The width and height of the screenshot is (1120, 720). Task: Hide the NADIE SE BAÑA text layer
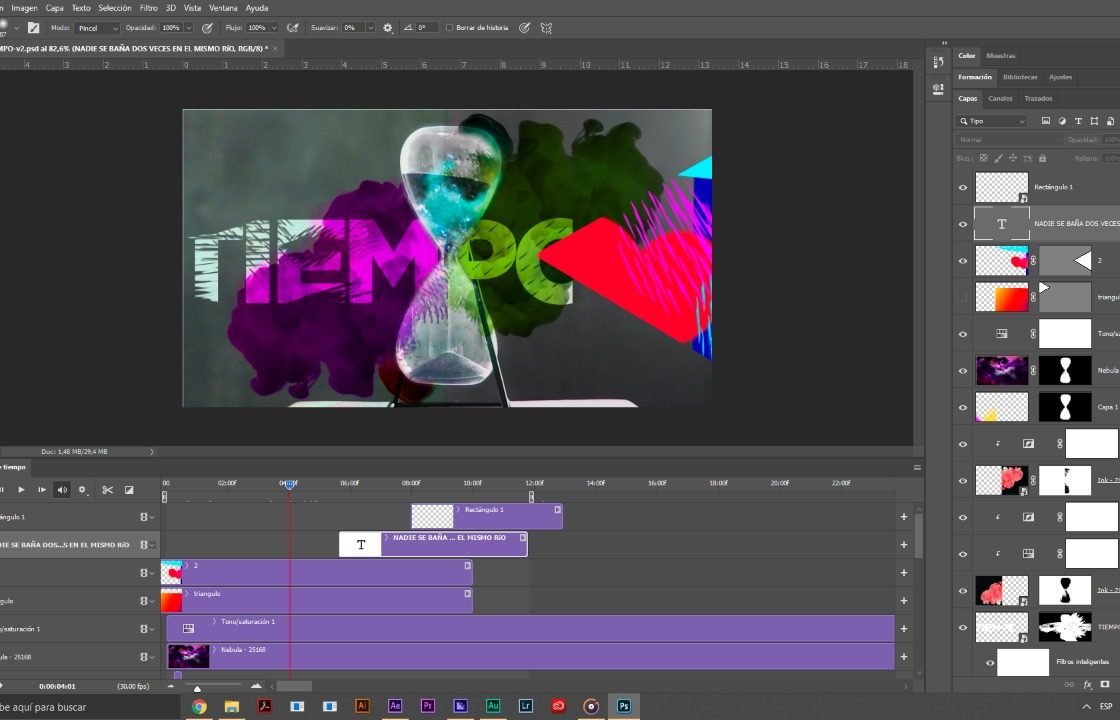tap(962, 224)
